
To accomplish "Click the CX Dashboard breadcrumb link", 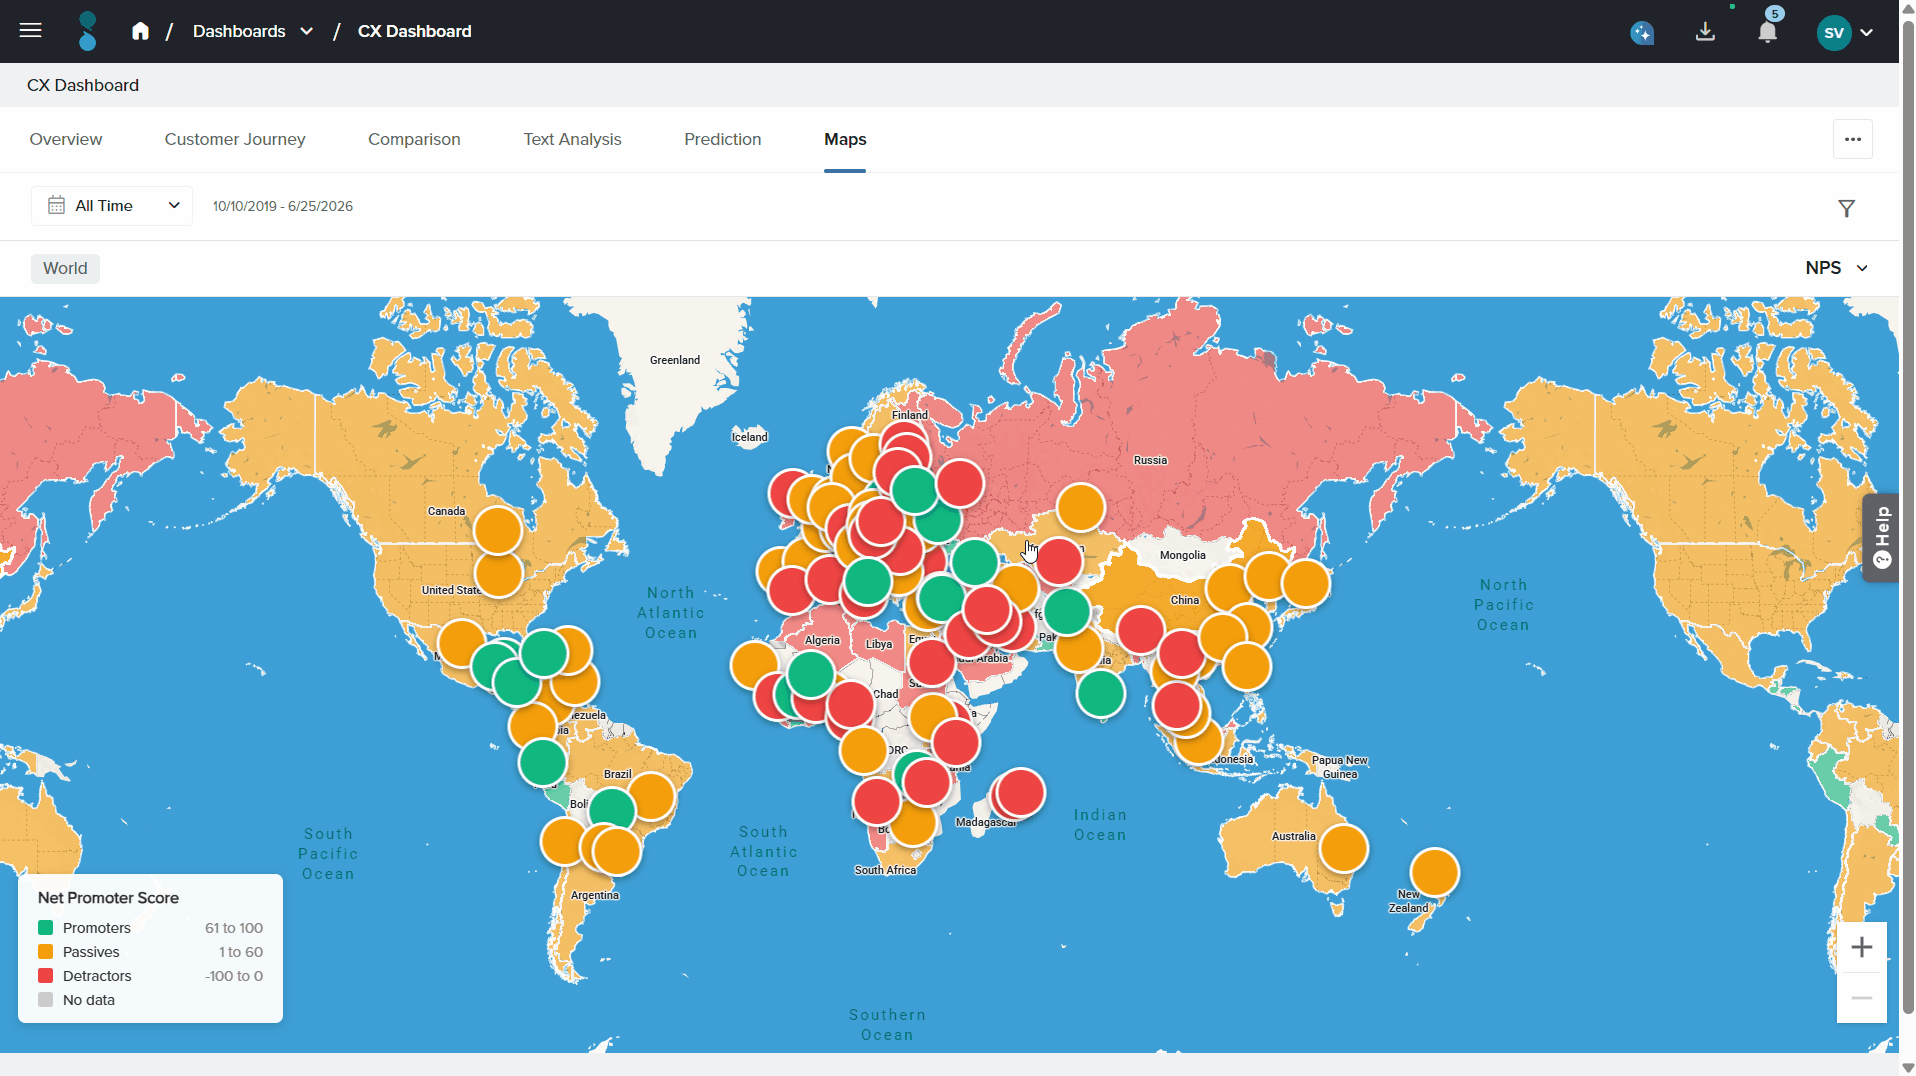I will (415, 31).
